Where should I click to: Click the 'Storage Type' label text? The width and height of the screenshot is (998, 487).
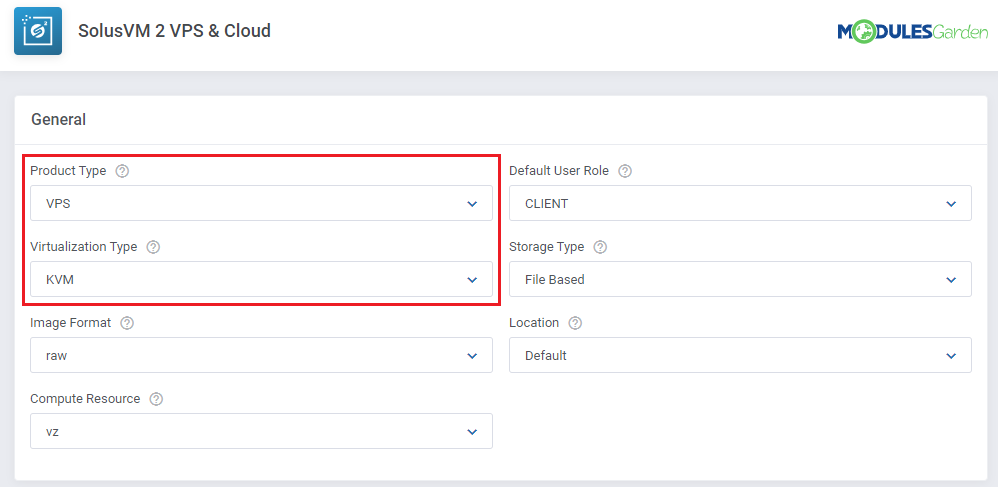click(x=547, y=247)
